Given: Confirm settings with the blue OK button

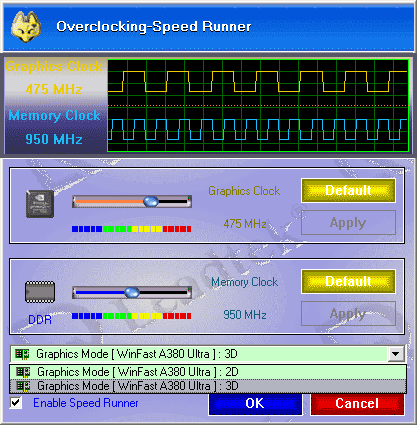Looking at the screenshot, I should (255, 403).
